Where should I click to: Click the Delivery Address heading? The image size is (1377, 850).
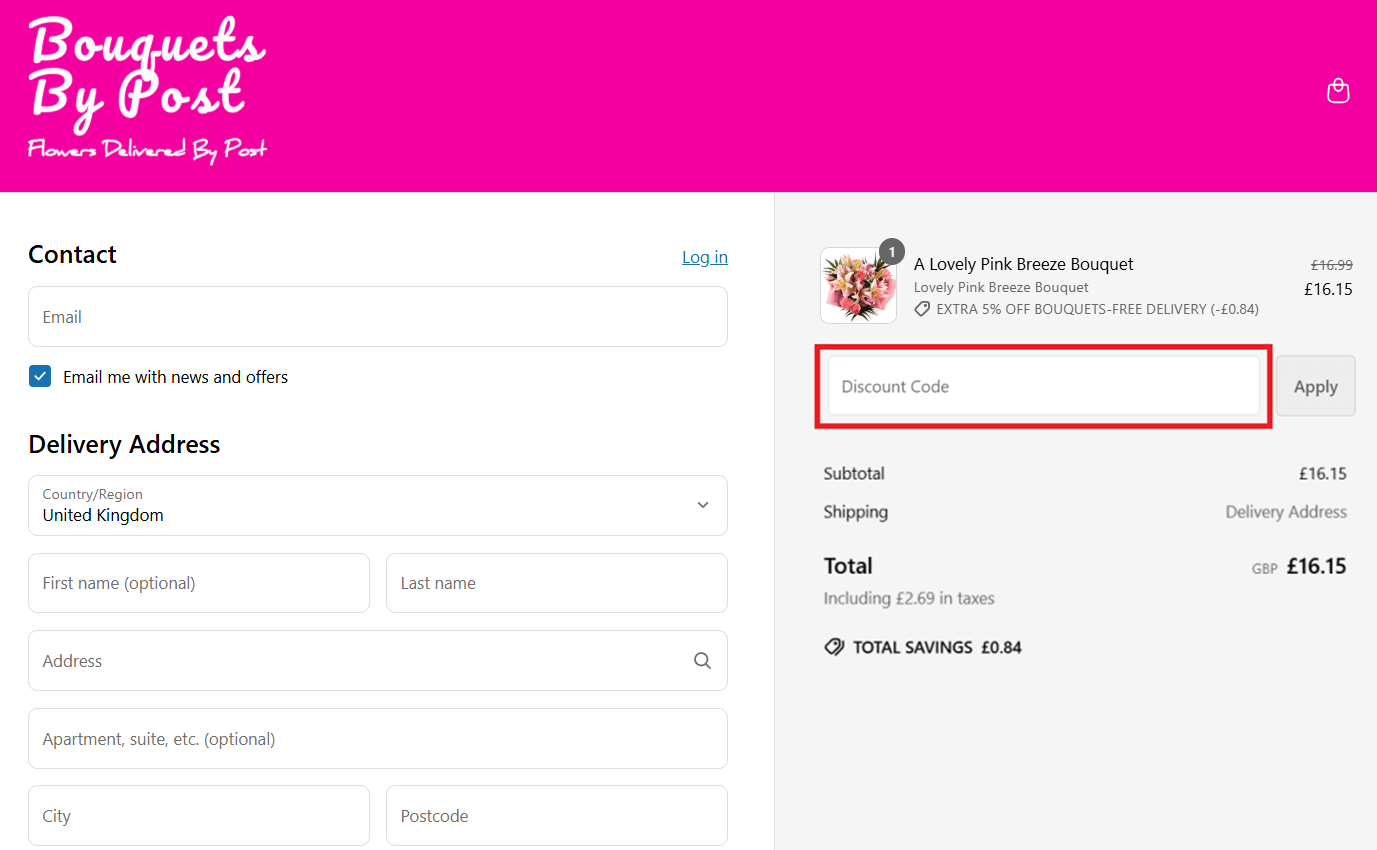[124, 444]
